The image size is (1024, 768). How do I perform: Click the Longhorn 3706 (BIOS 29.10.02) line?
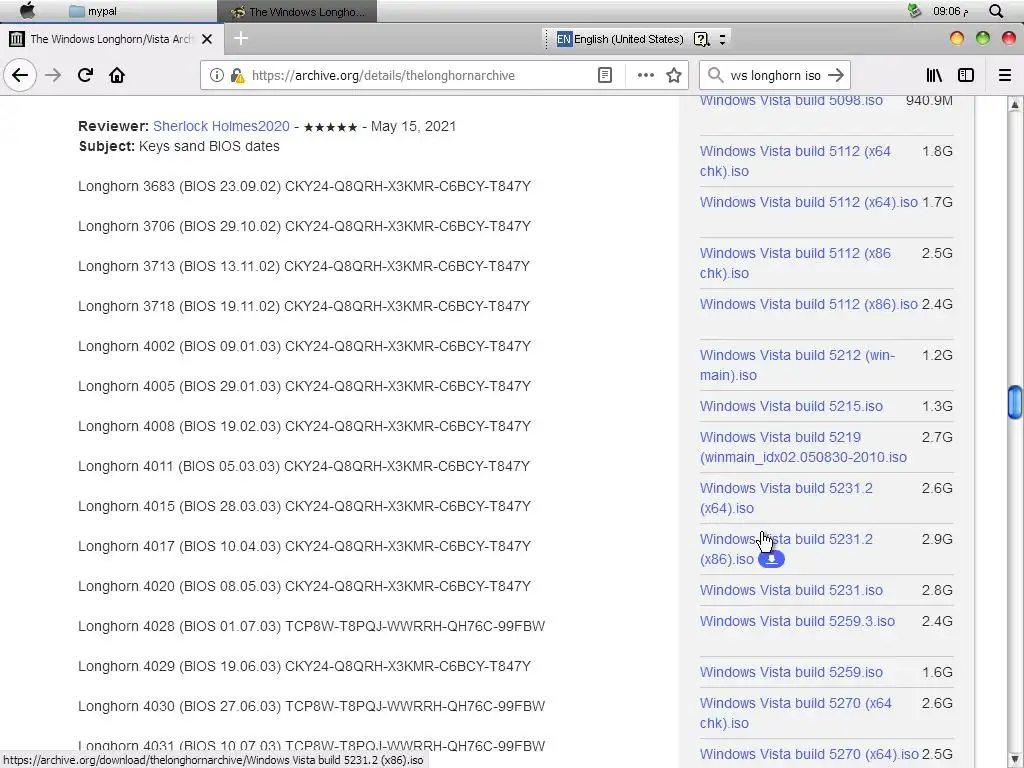(304, 226)
